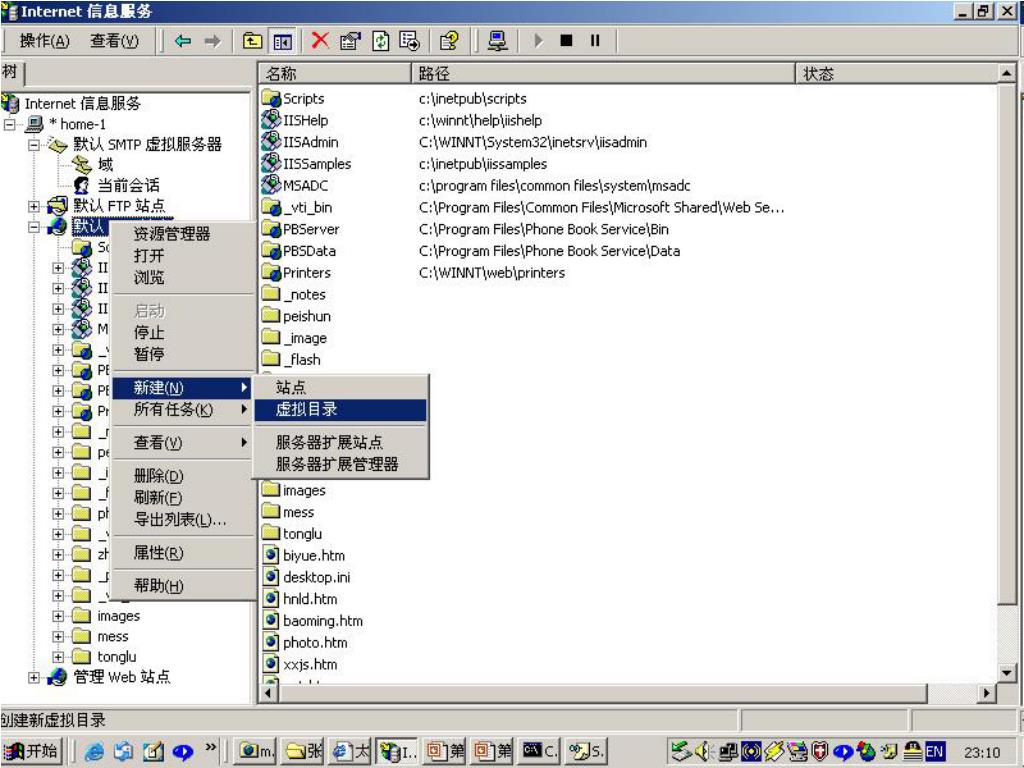The height and width of the screenshot is (768, 1024).
Task: Select 当前会话 in the tree
Action: tap(128, 185)
